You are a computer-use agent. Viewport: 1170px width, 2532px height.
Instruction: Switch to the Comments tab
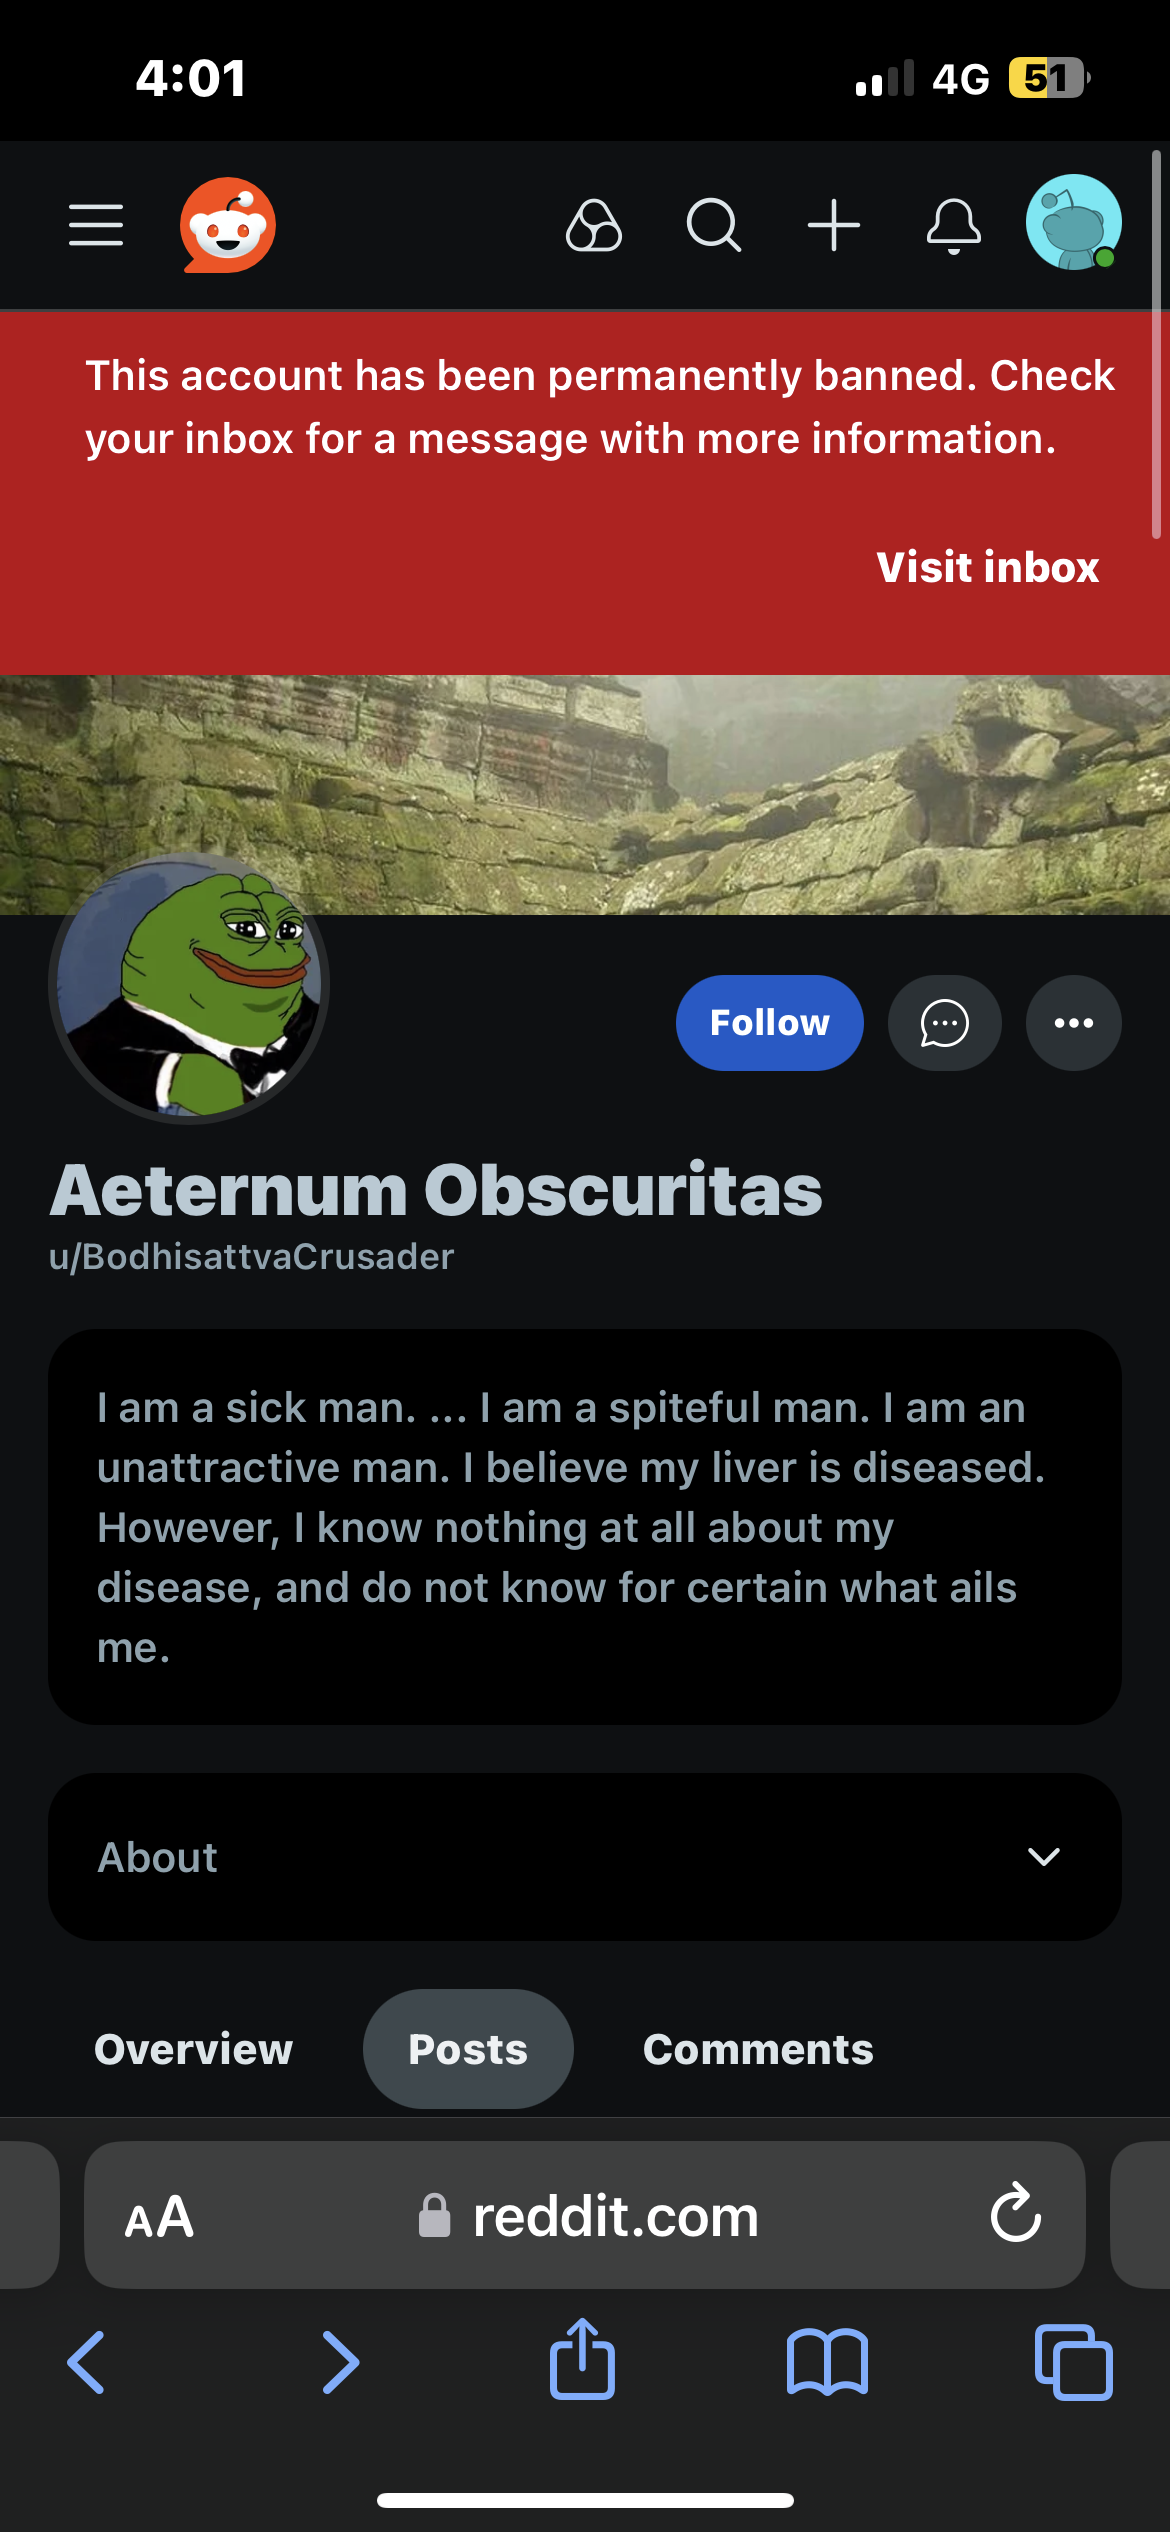[758, 2049]
